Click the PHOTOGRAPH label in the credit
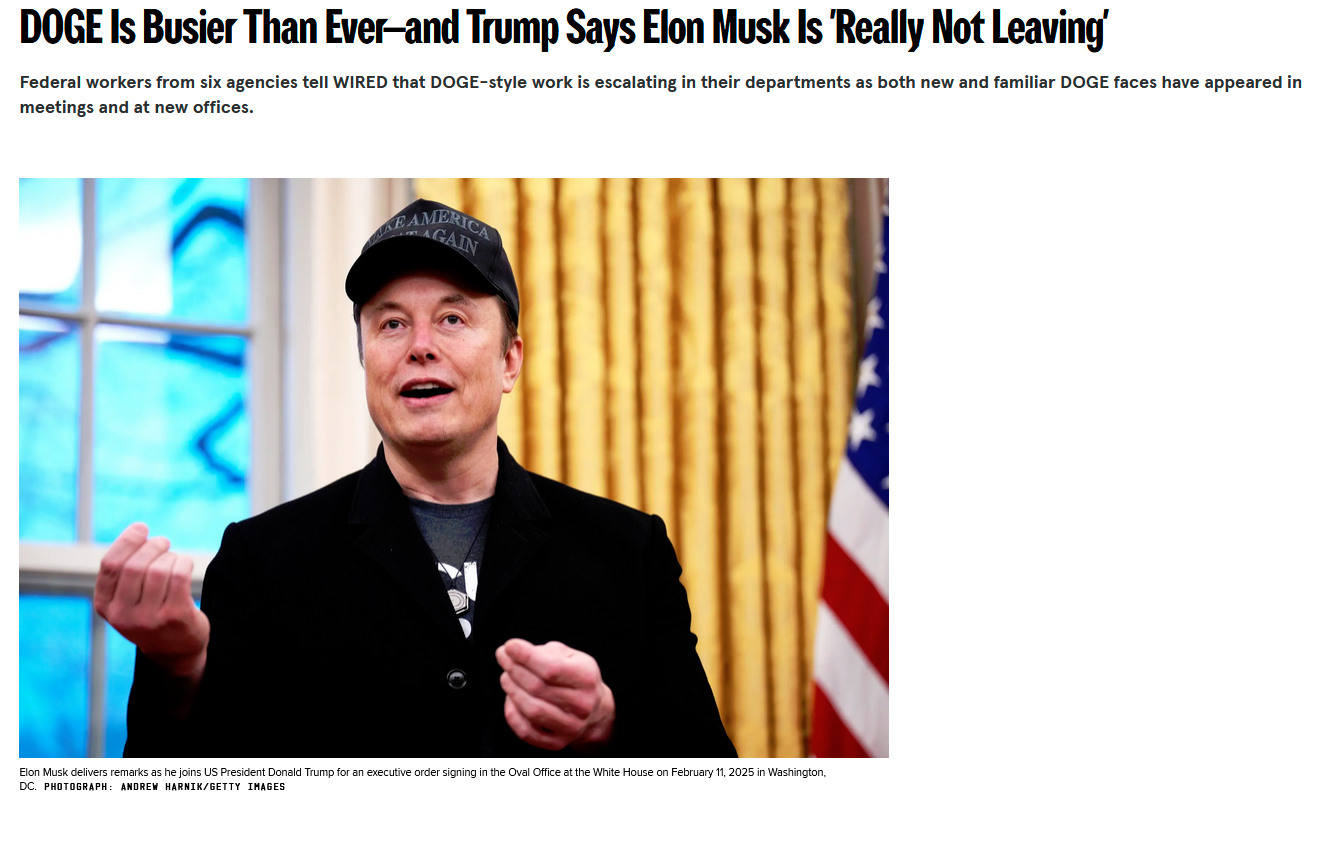 [79, 787]
